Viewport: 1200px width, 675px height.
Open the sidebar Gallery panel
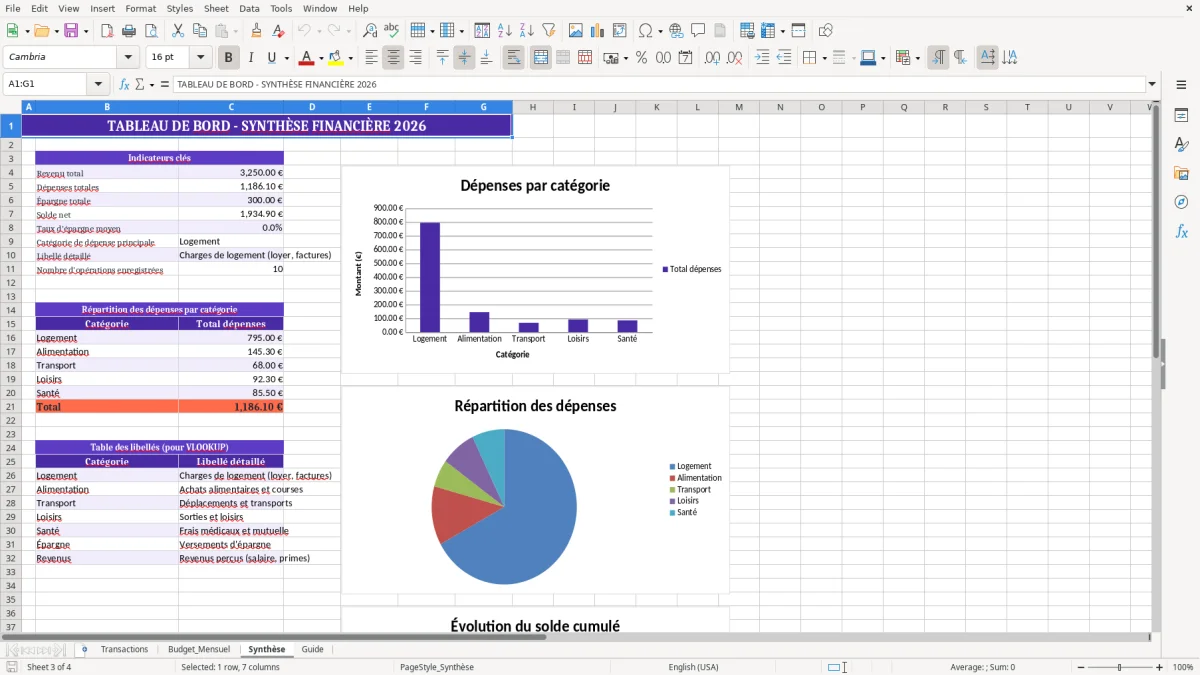click(x=1181, y=174)
